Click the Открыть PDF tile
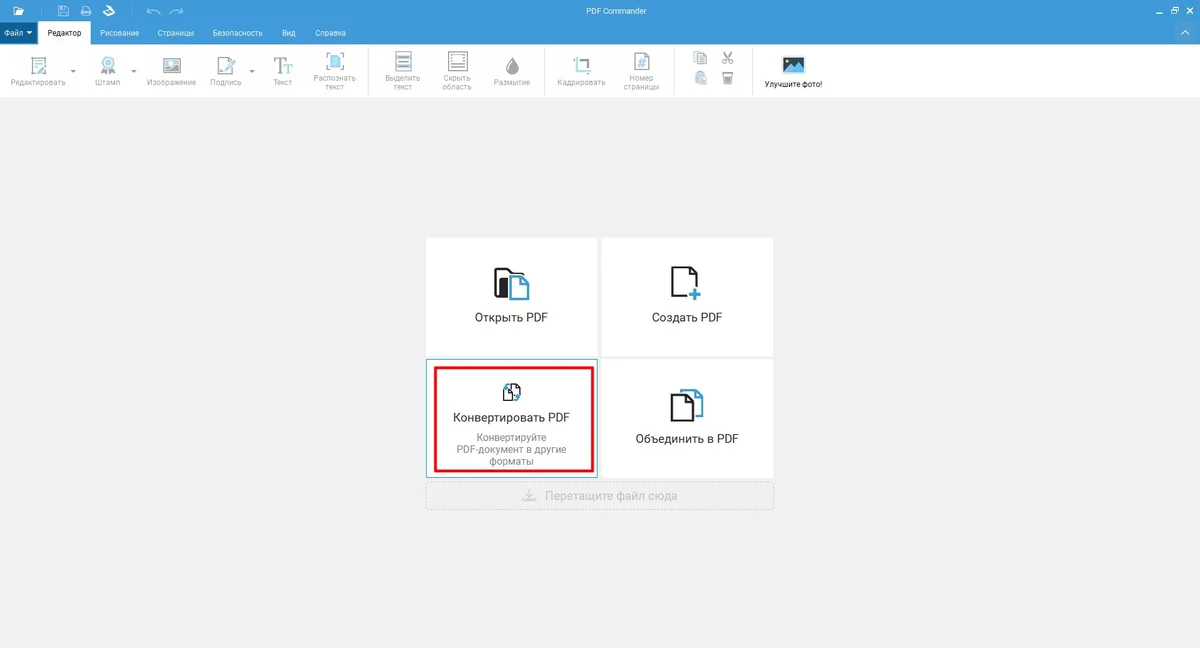 pos(511,297)
